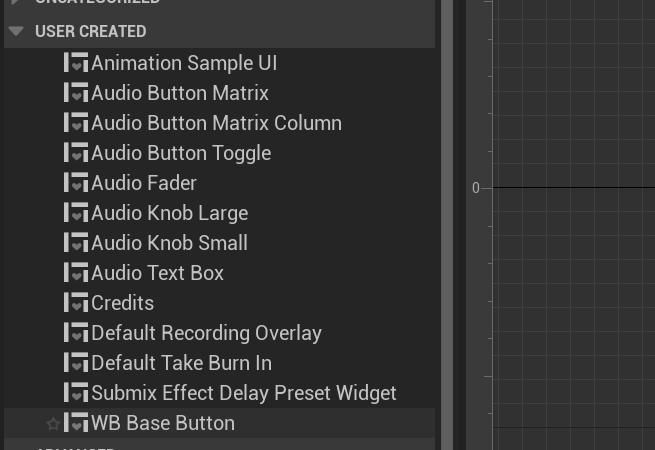Click the Animation Sample UI widget icon

[76, 63]
